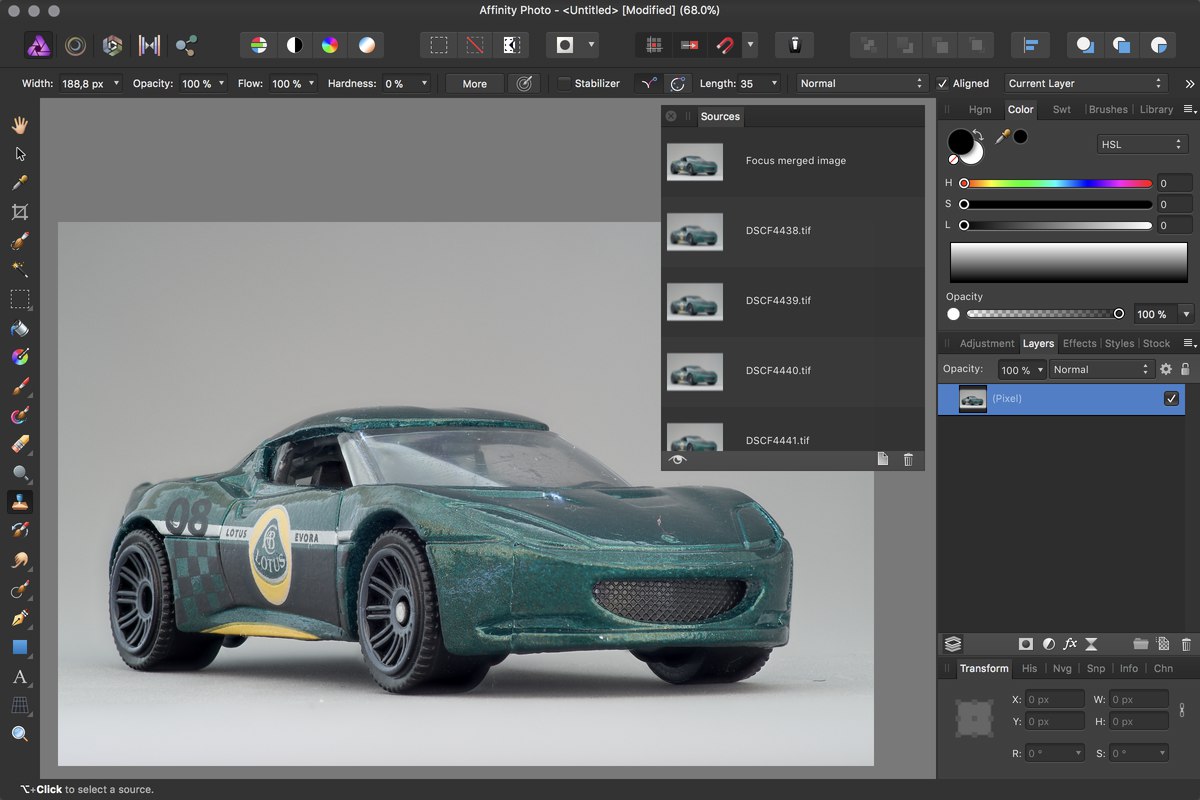The height and width of the screenshot is (800, 1200).
Task: Open the layer blend mode dropdown
Action: coord(1101,370)
